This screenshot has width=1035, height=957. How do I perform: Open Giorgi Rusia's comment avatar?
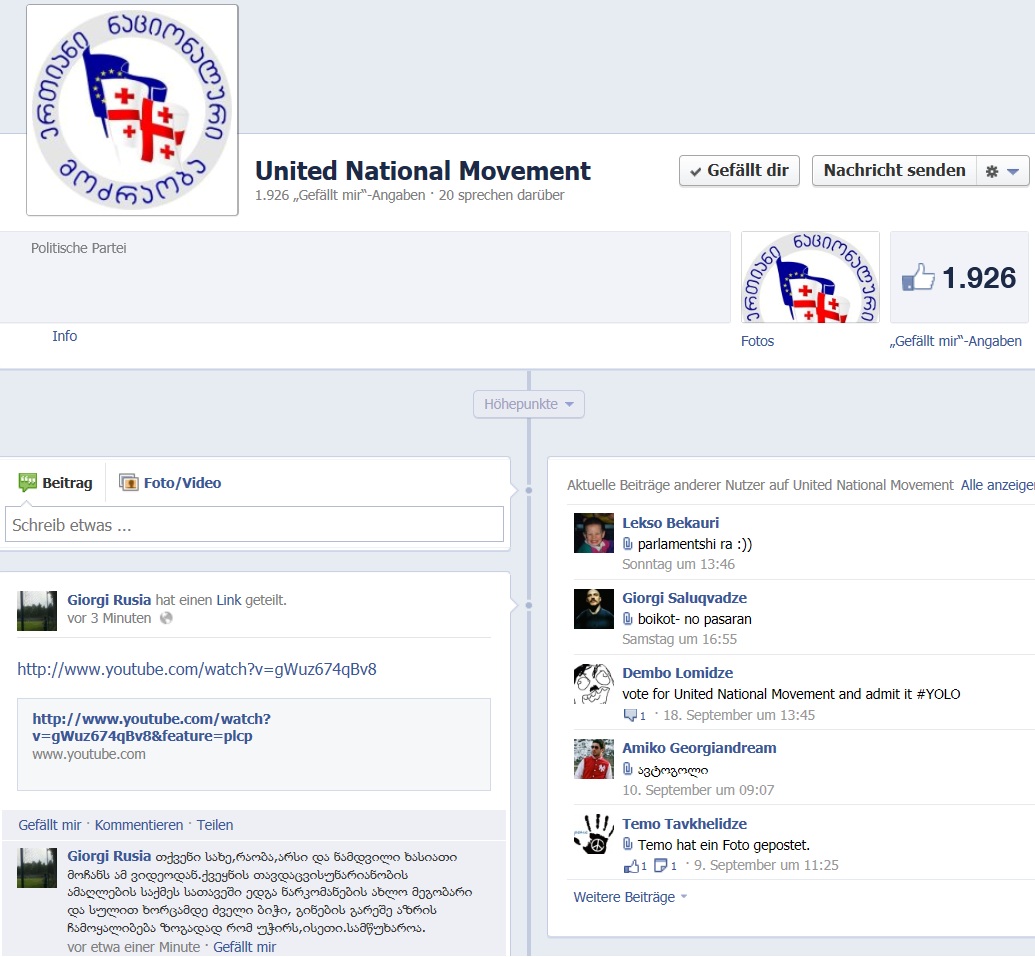coord(37,868)
